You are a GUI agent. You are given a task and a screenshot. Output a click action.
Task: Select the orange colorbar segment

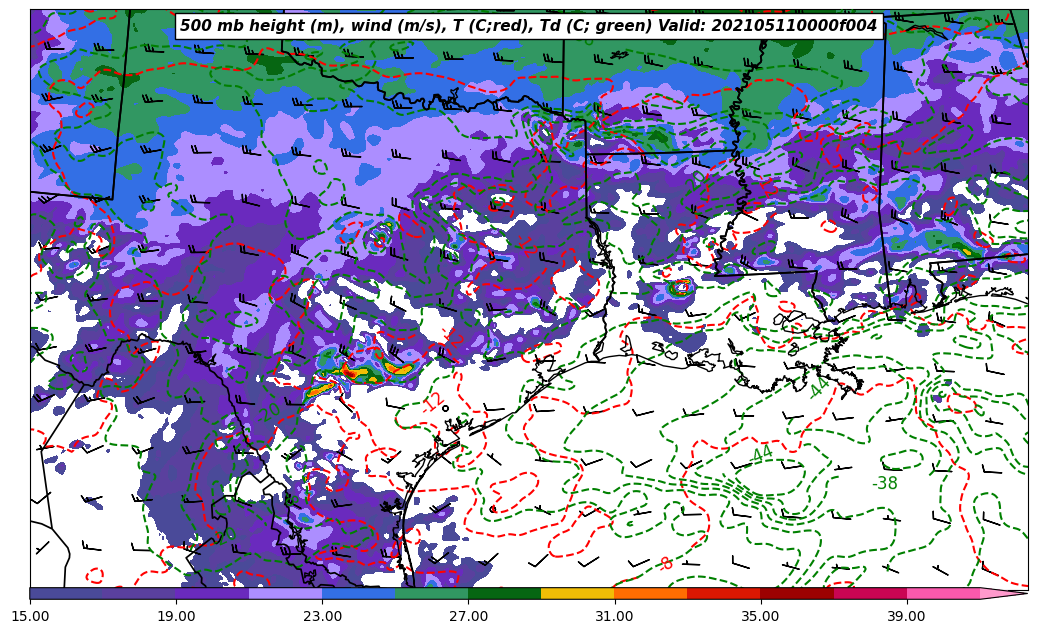coord(651,593)
